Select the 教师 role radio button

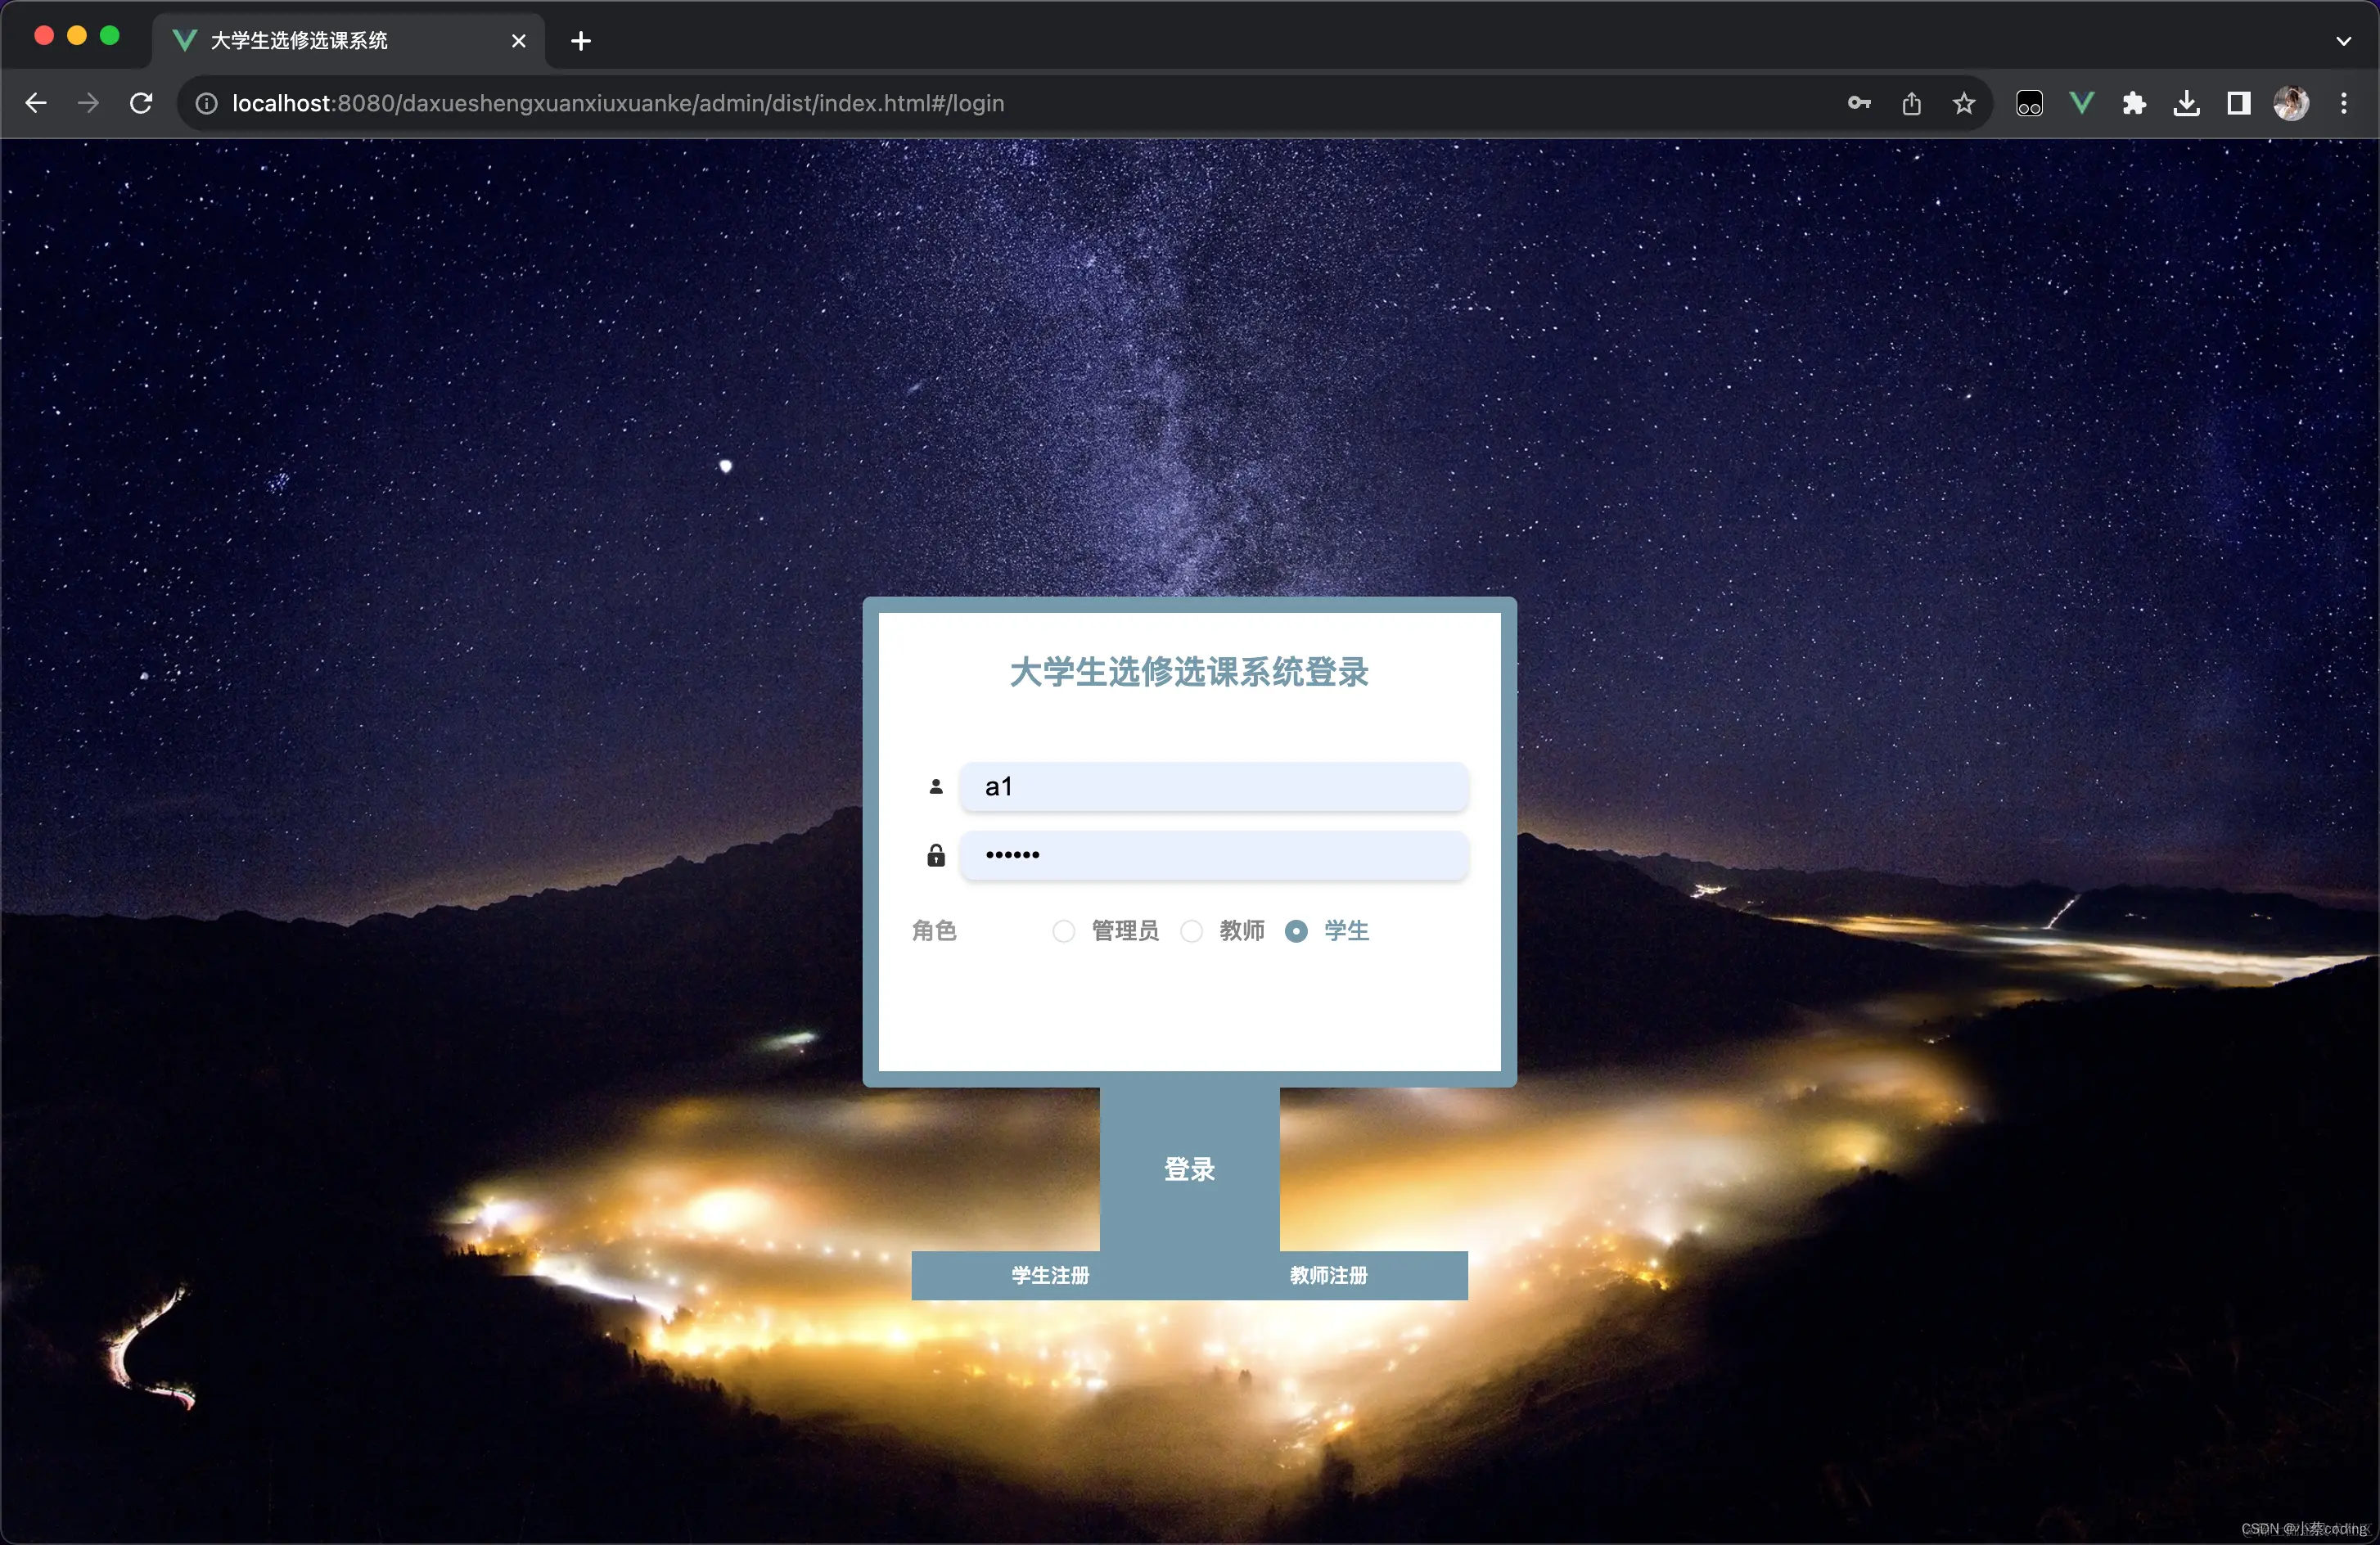[1191, 931]
